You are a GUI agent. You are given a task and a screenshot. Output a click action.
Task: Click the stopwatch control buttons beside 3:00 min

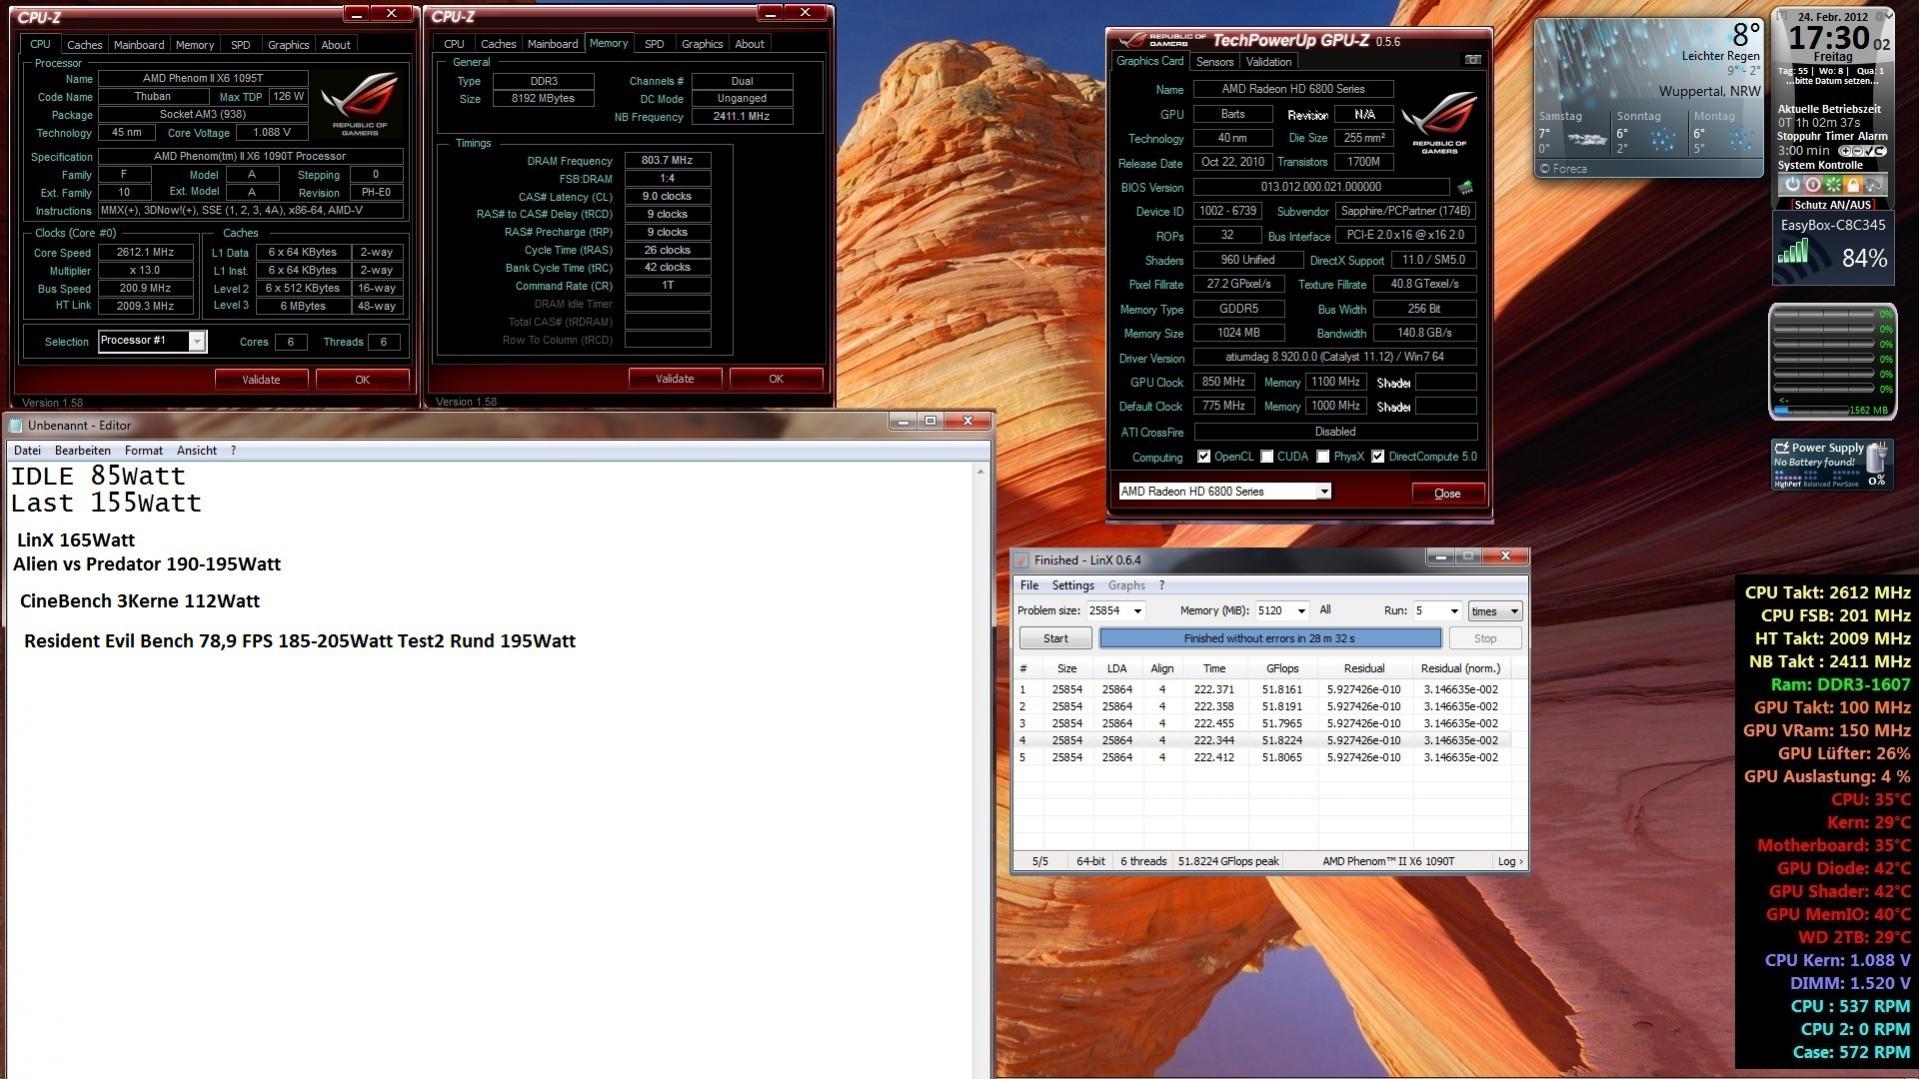tap(1862, 151)
